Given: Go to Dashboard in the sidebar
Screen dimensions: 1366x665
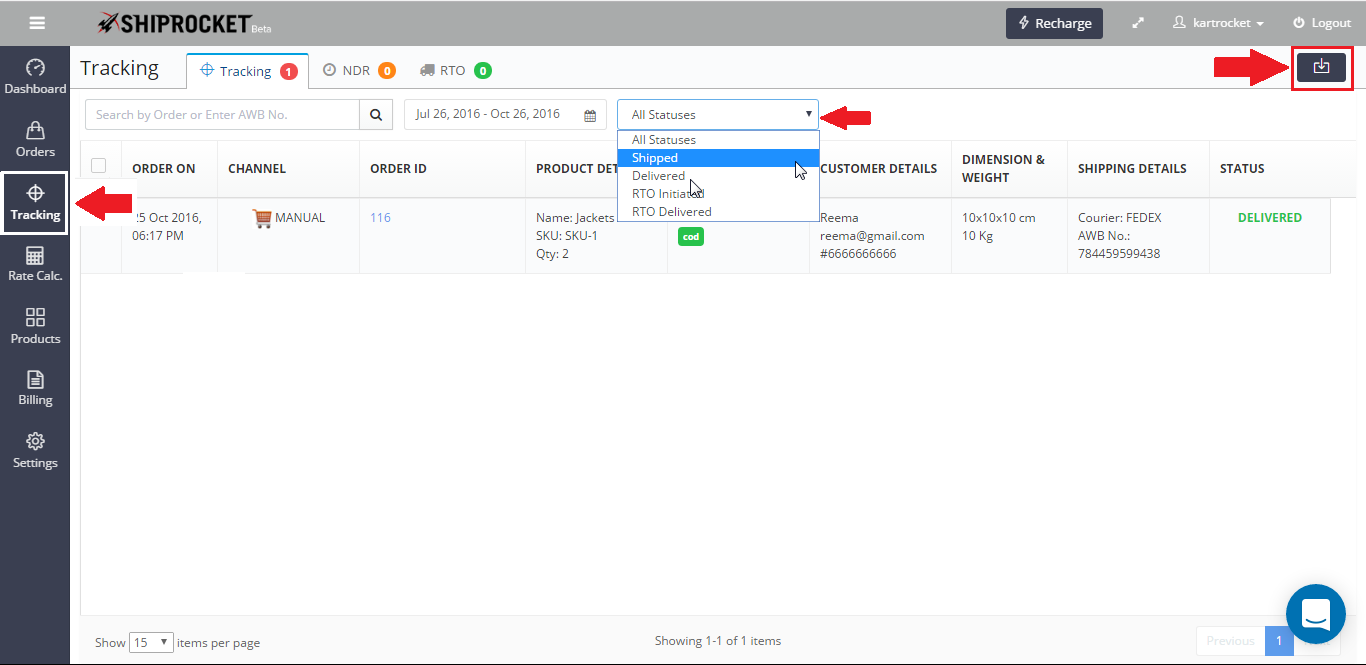Looking at the screenshot, I should (35, 77).
